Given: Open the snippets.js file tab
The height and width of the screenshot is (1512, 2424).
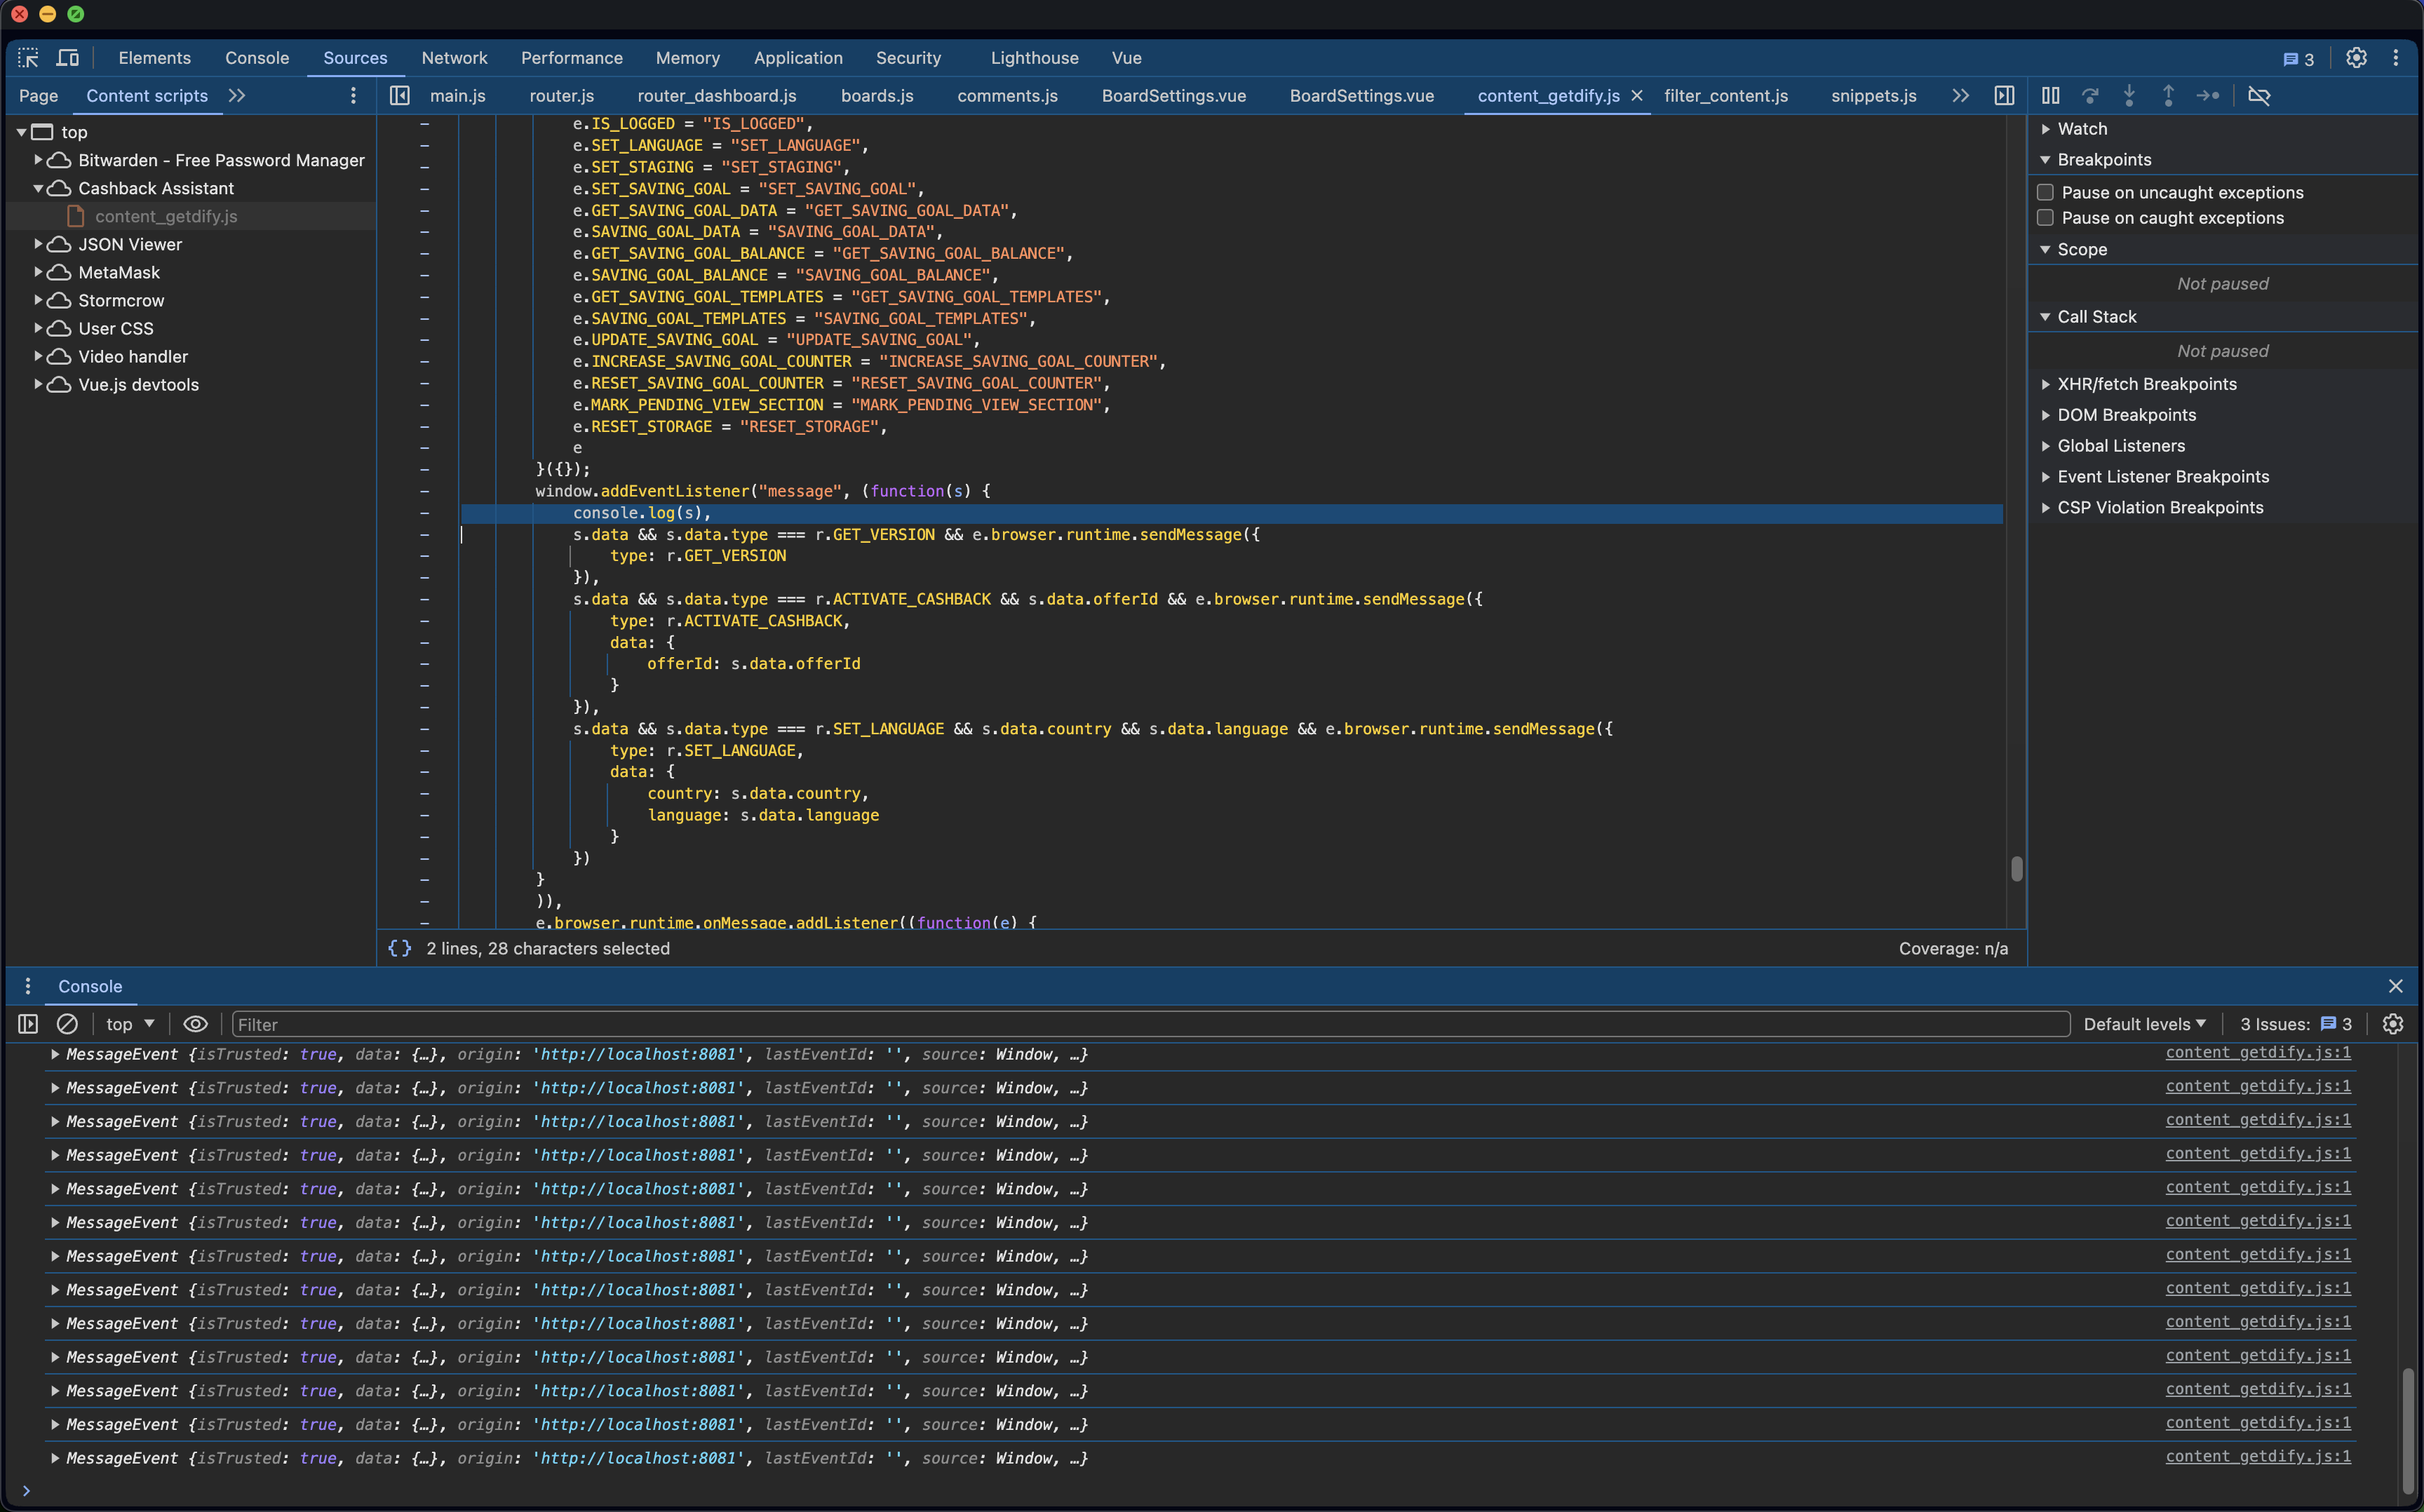Looking at the screenshot, I should tap(1873, 96).
